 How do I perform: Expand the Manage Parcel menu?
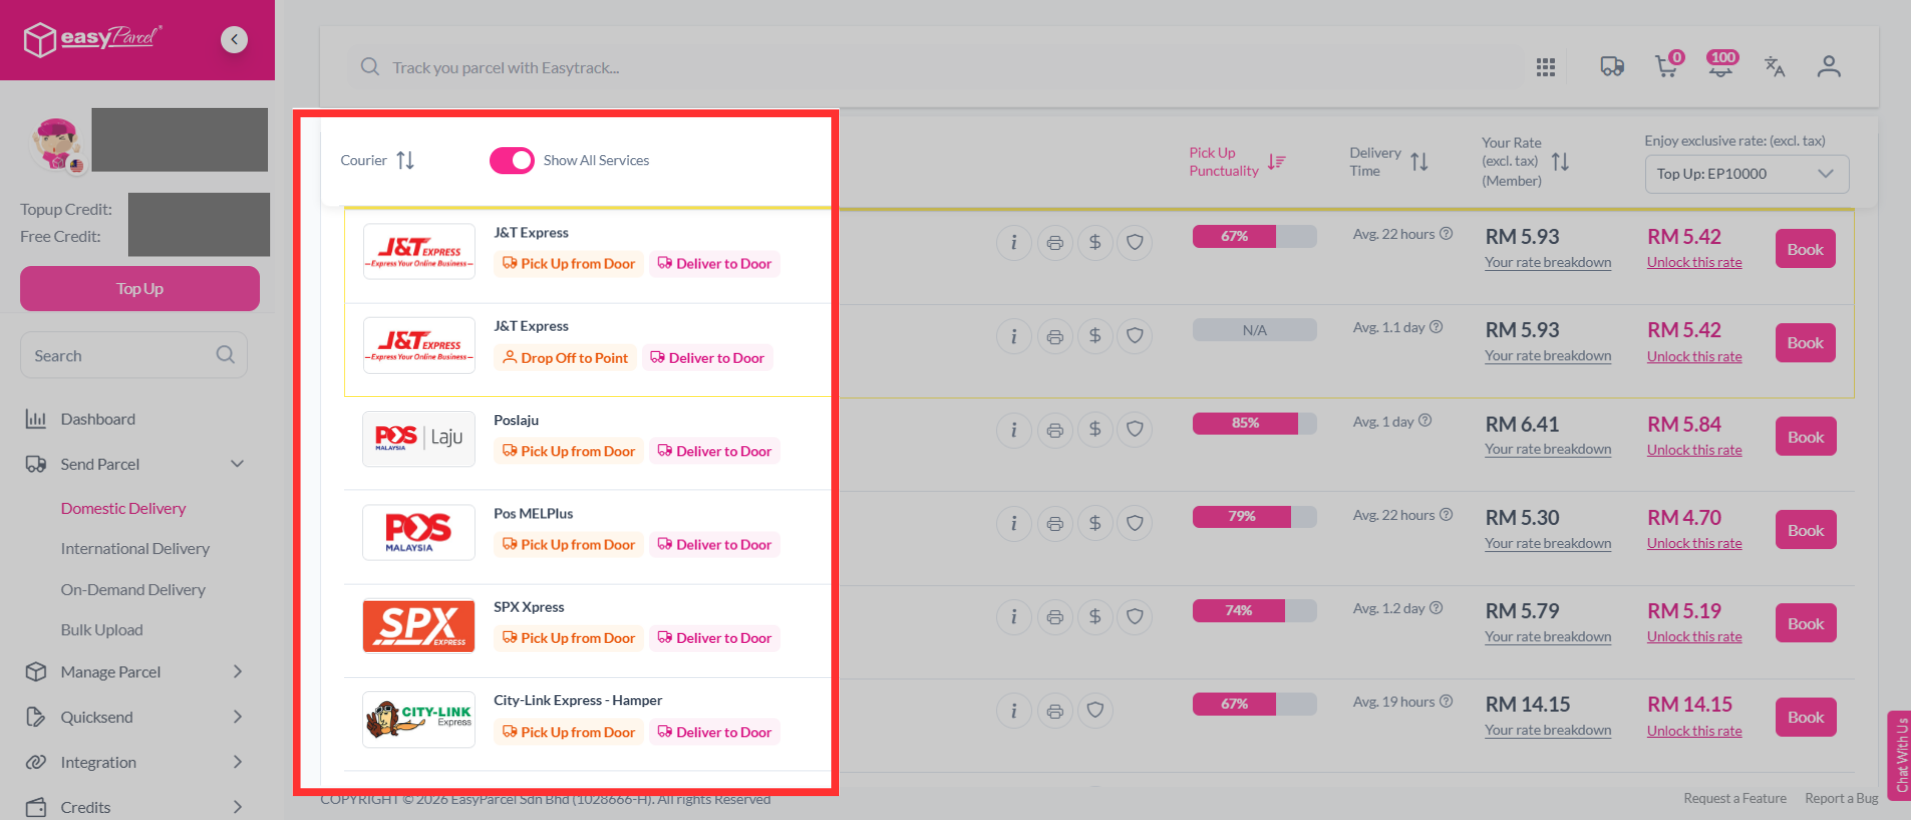237,672
